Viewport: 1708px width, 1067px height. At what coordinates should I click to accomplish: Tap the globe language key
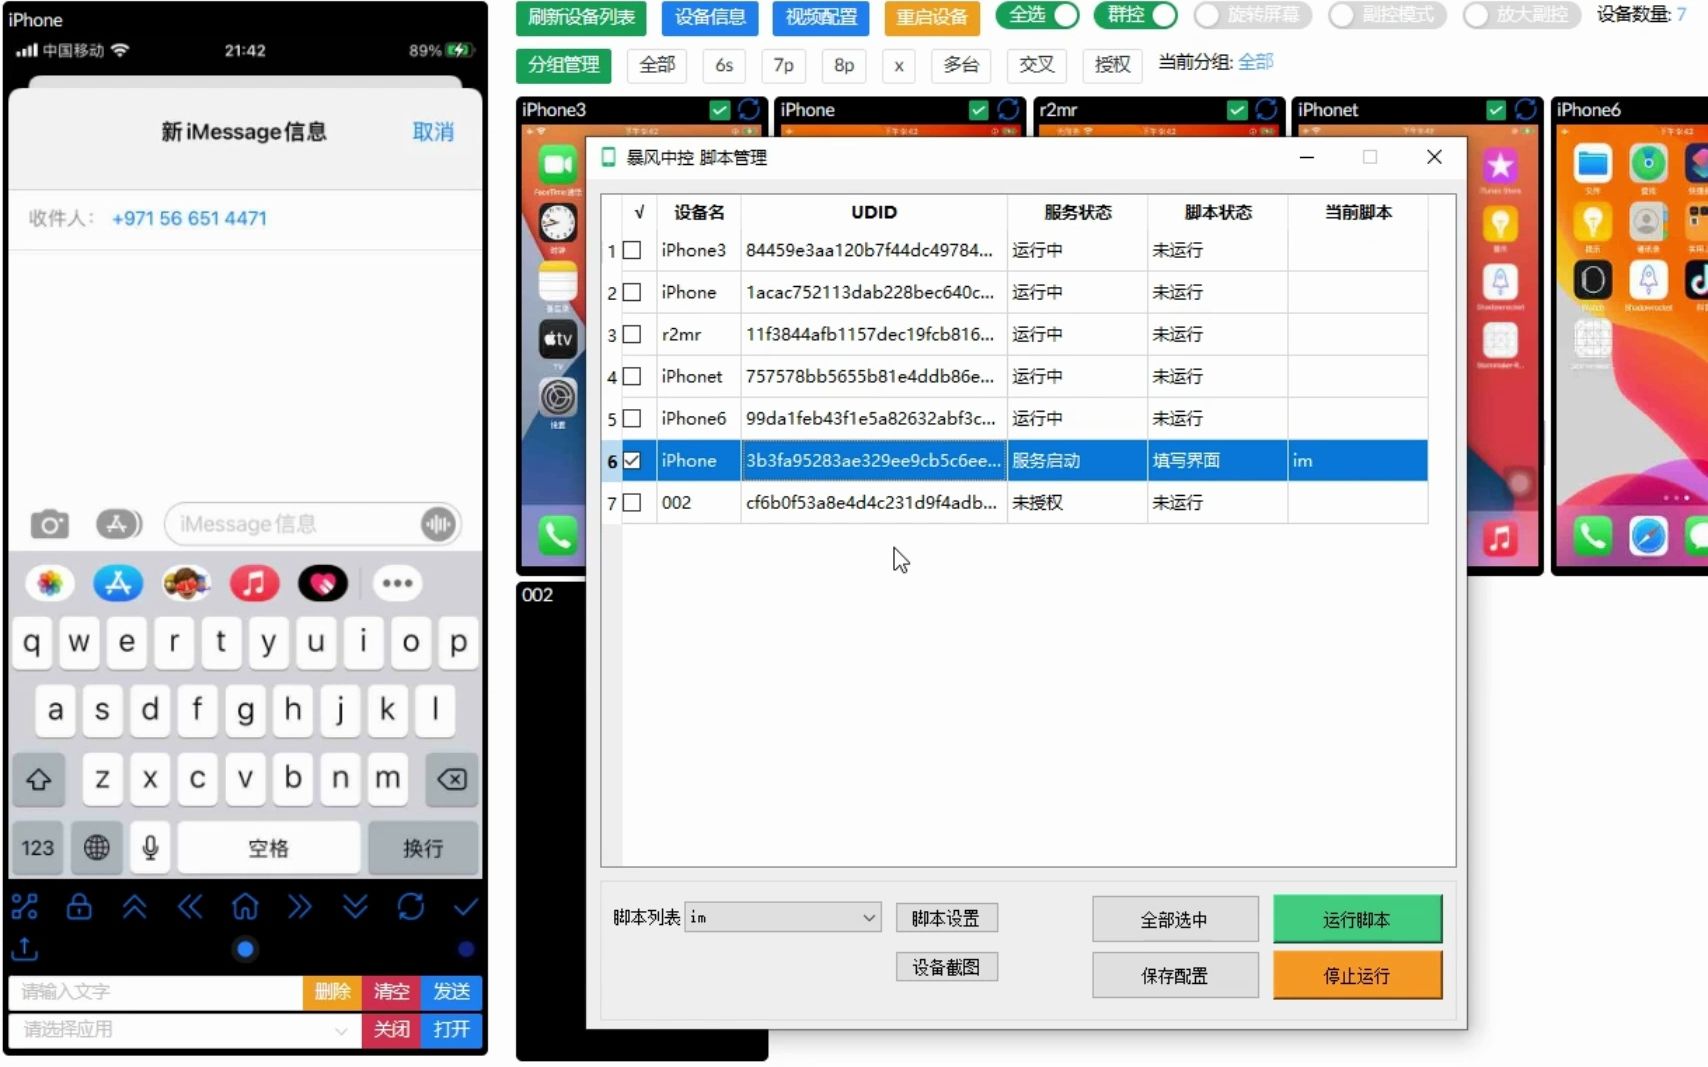[x=97, y=848]
